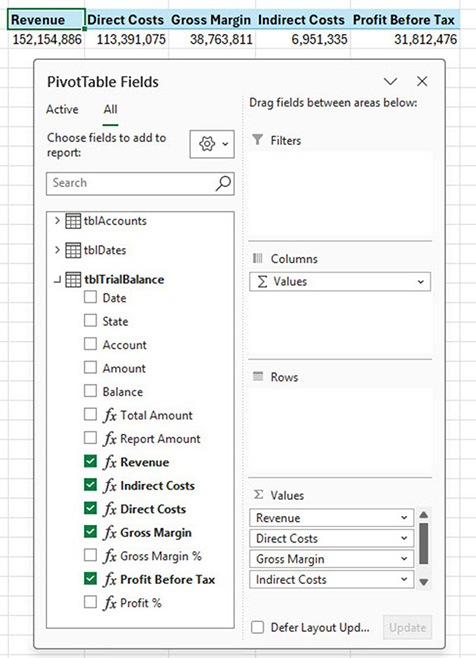Click the fx icon beside Gross Margin %

pos(110,556)
